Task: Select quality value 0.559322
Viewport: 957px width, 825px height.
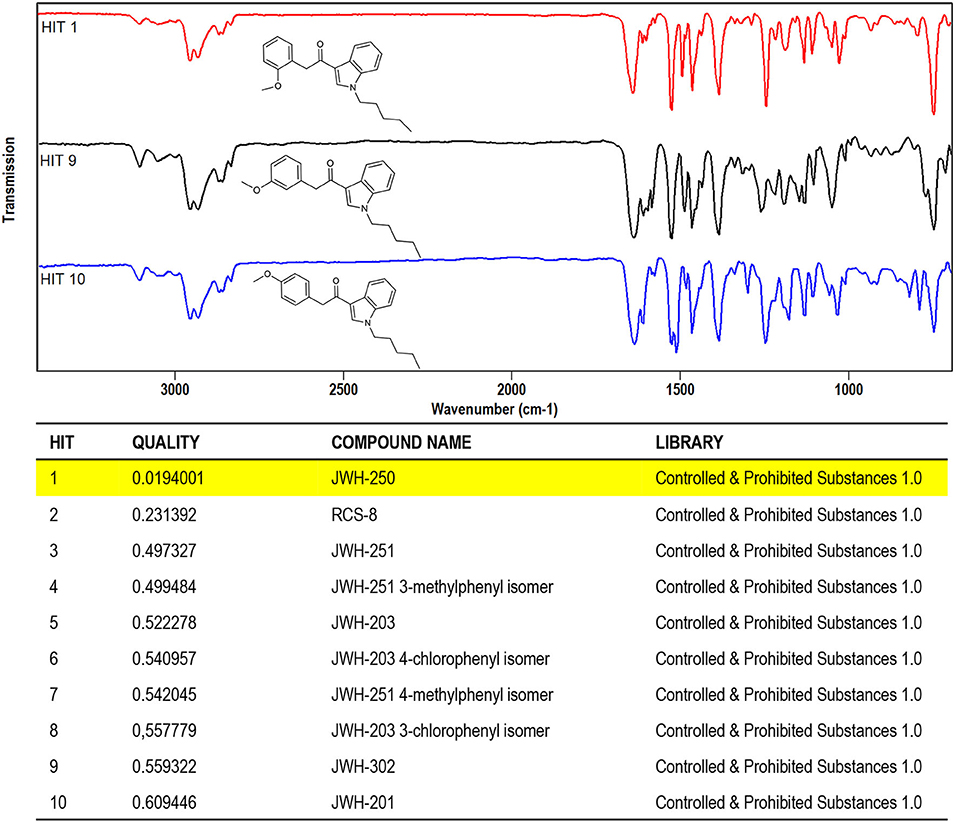Action: 164,766
